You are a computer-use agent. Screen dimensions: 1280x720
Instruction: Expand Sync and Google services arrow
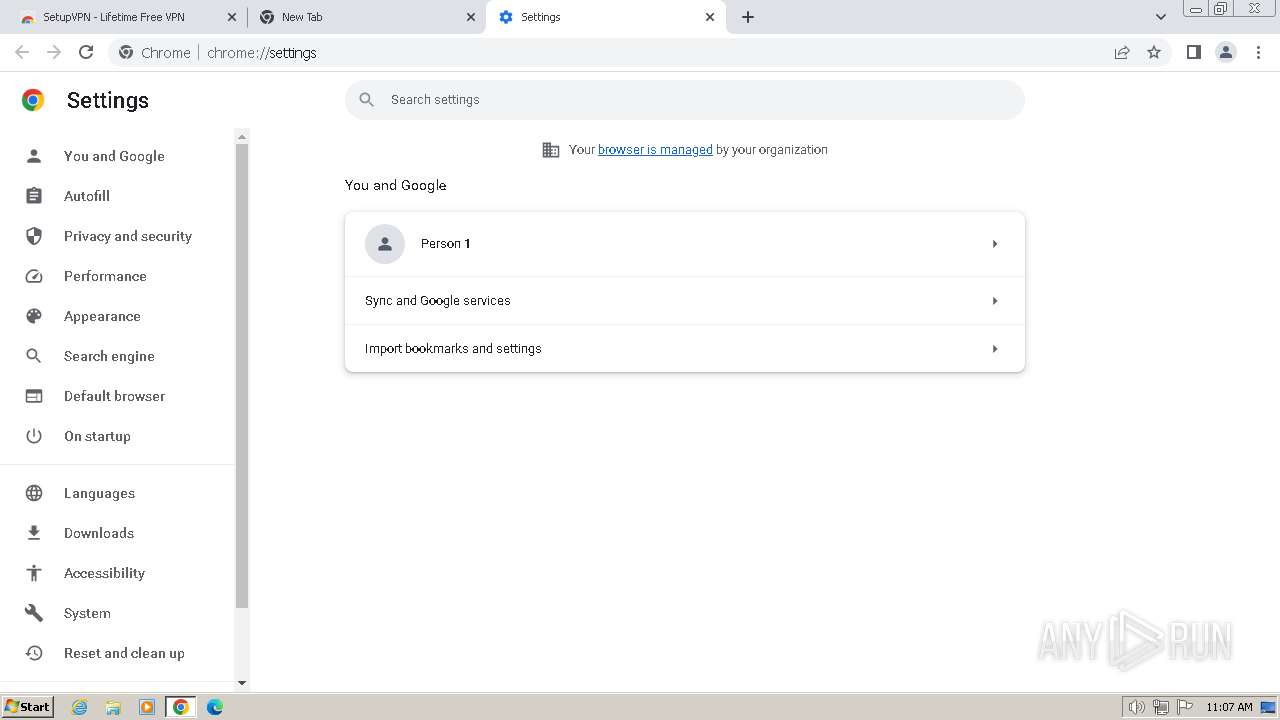point(995,301)
